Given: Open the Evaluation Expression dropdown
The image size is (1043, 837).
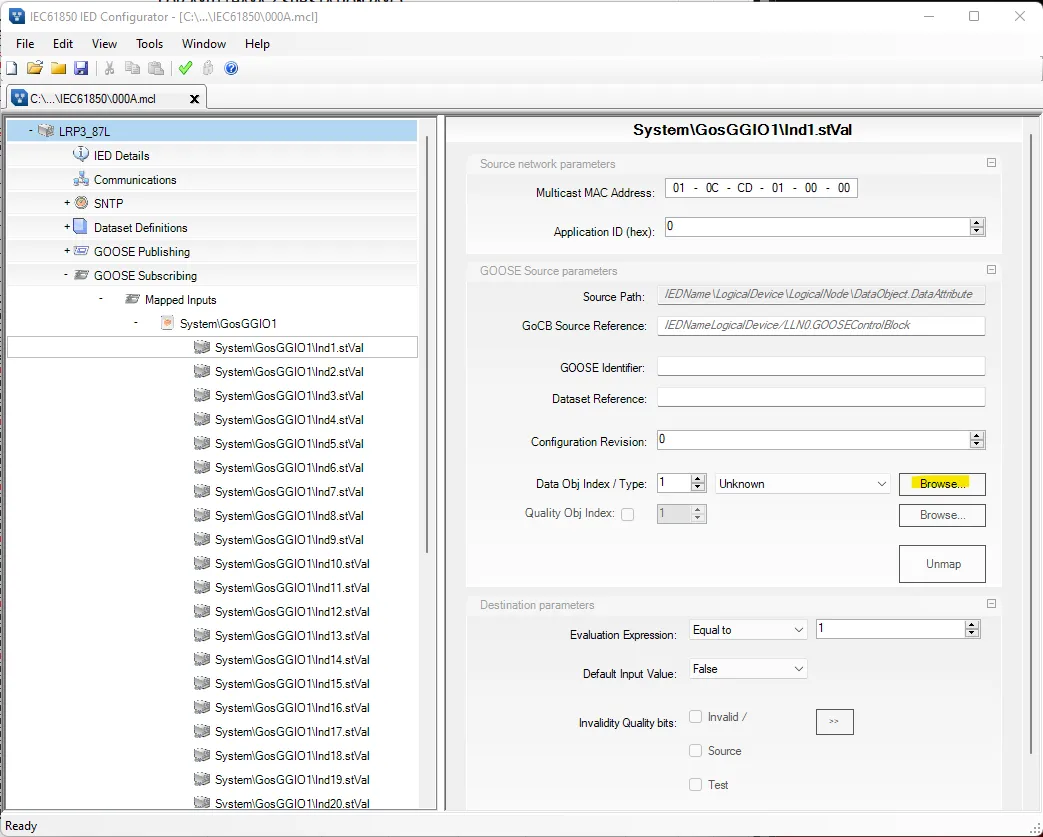Looking at the screenshot, I should coord(748,629).
